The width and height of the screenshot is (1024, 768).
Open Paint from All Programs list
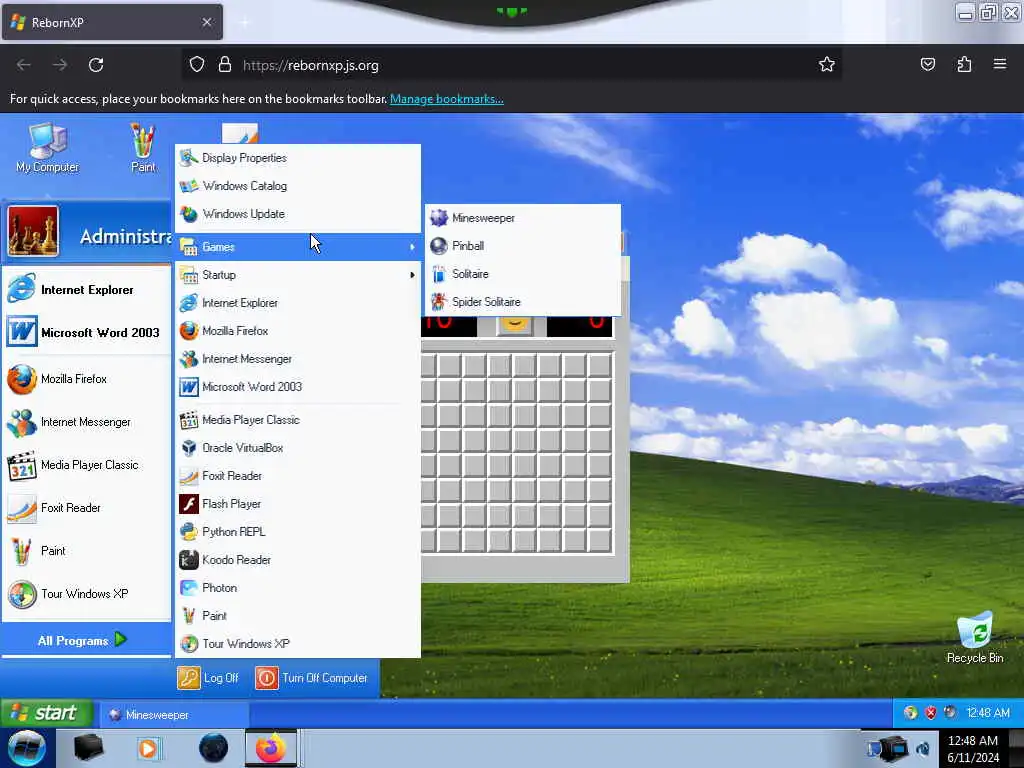298,616
